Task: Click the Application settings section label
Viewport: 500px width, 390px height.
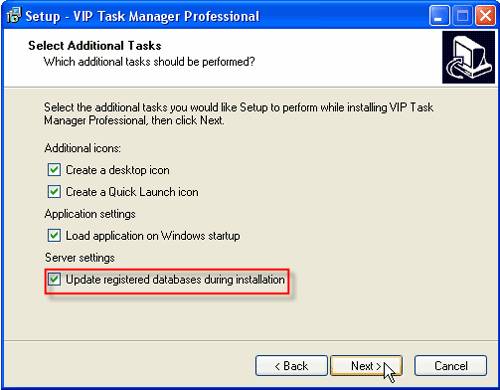Action: click(x=90, y=214)
